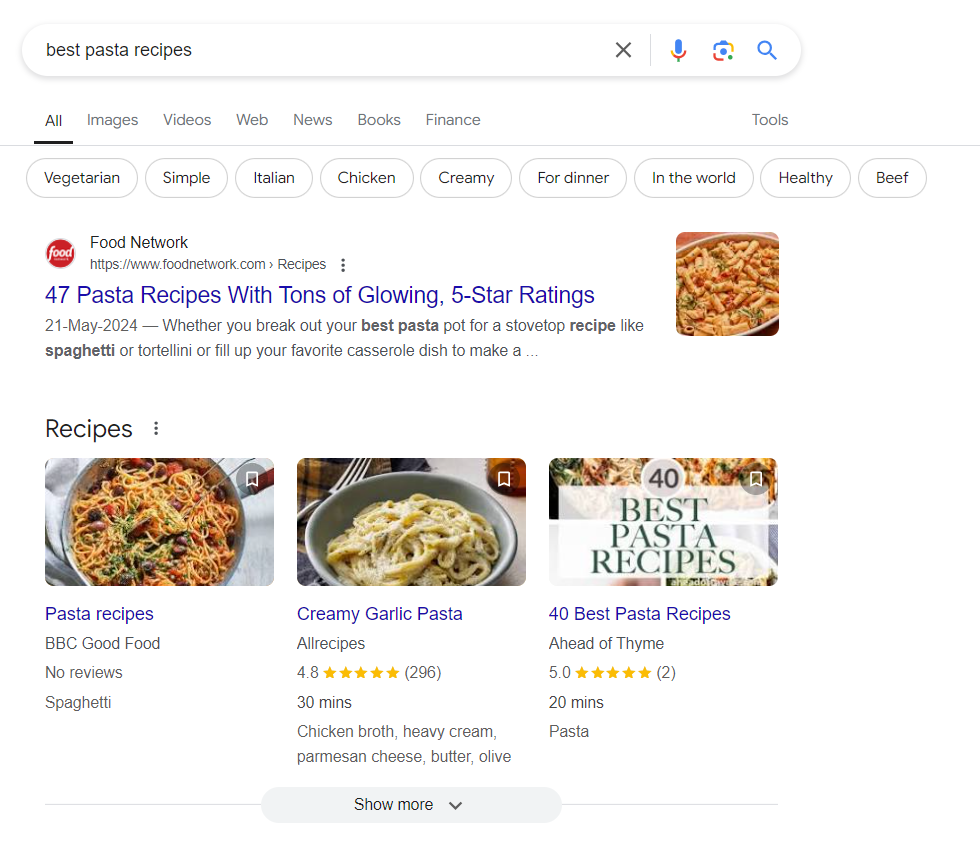Select the For dinner chip
980x853 pixels.
[x=573, y=178]
